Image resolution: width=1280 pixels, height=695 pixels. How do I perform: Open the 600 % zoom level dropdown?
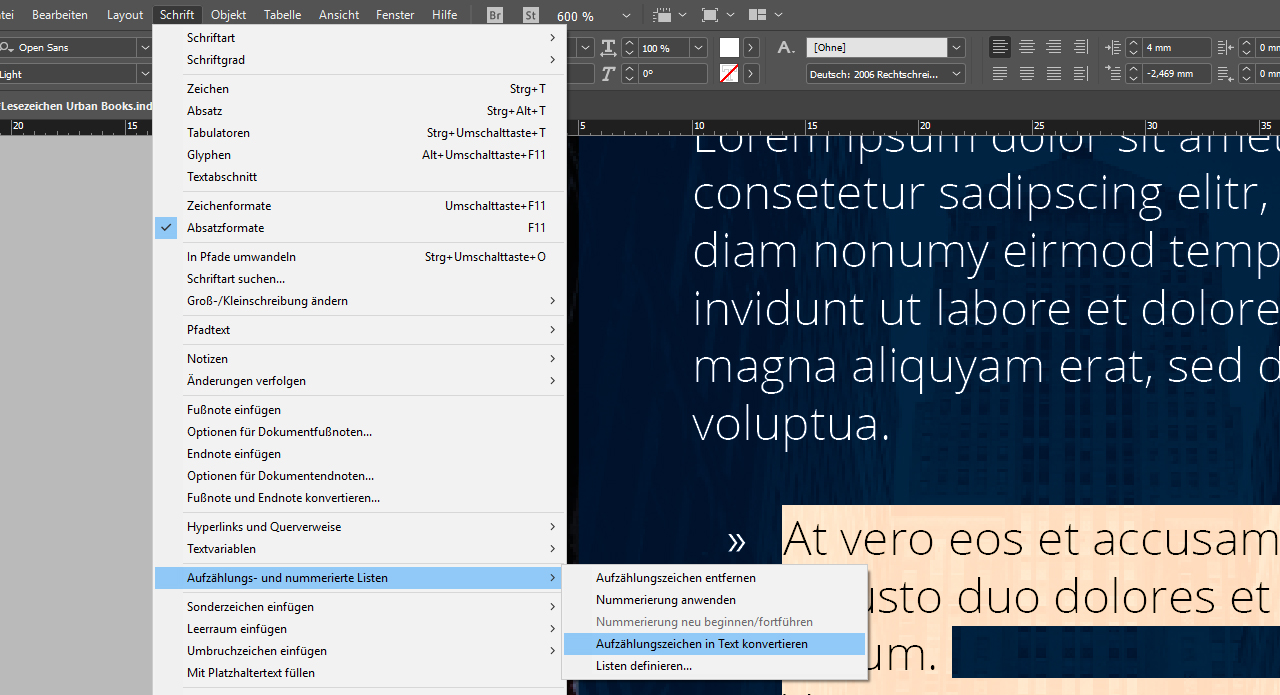(626, 16)
